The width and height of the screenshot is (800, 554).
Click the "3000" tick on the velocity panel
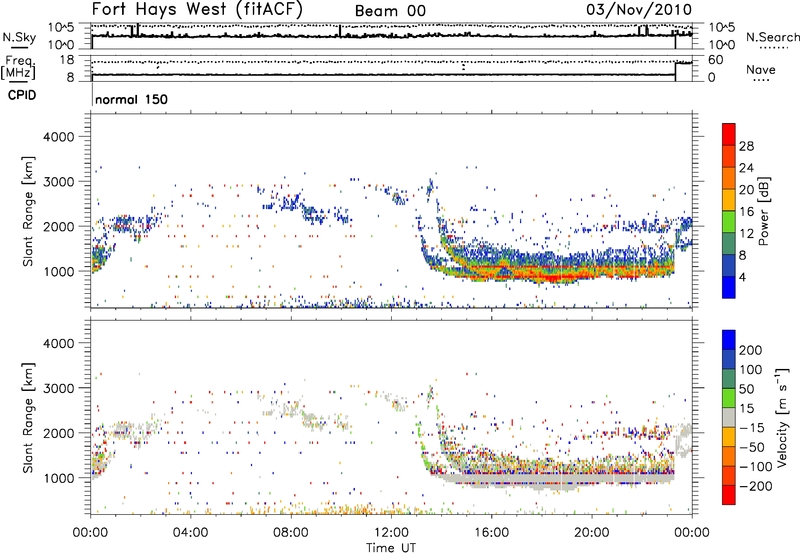point(59,388)
